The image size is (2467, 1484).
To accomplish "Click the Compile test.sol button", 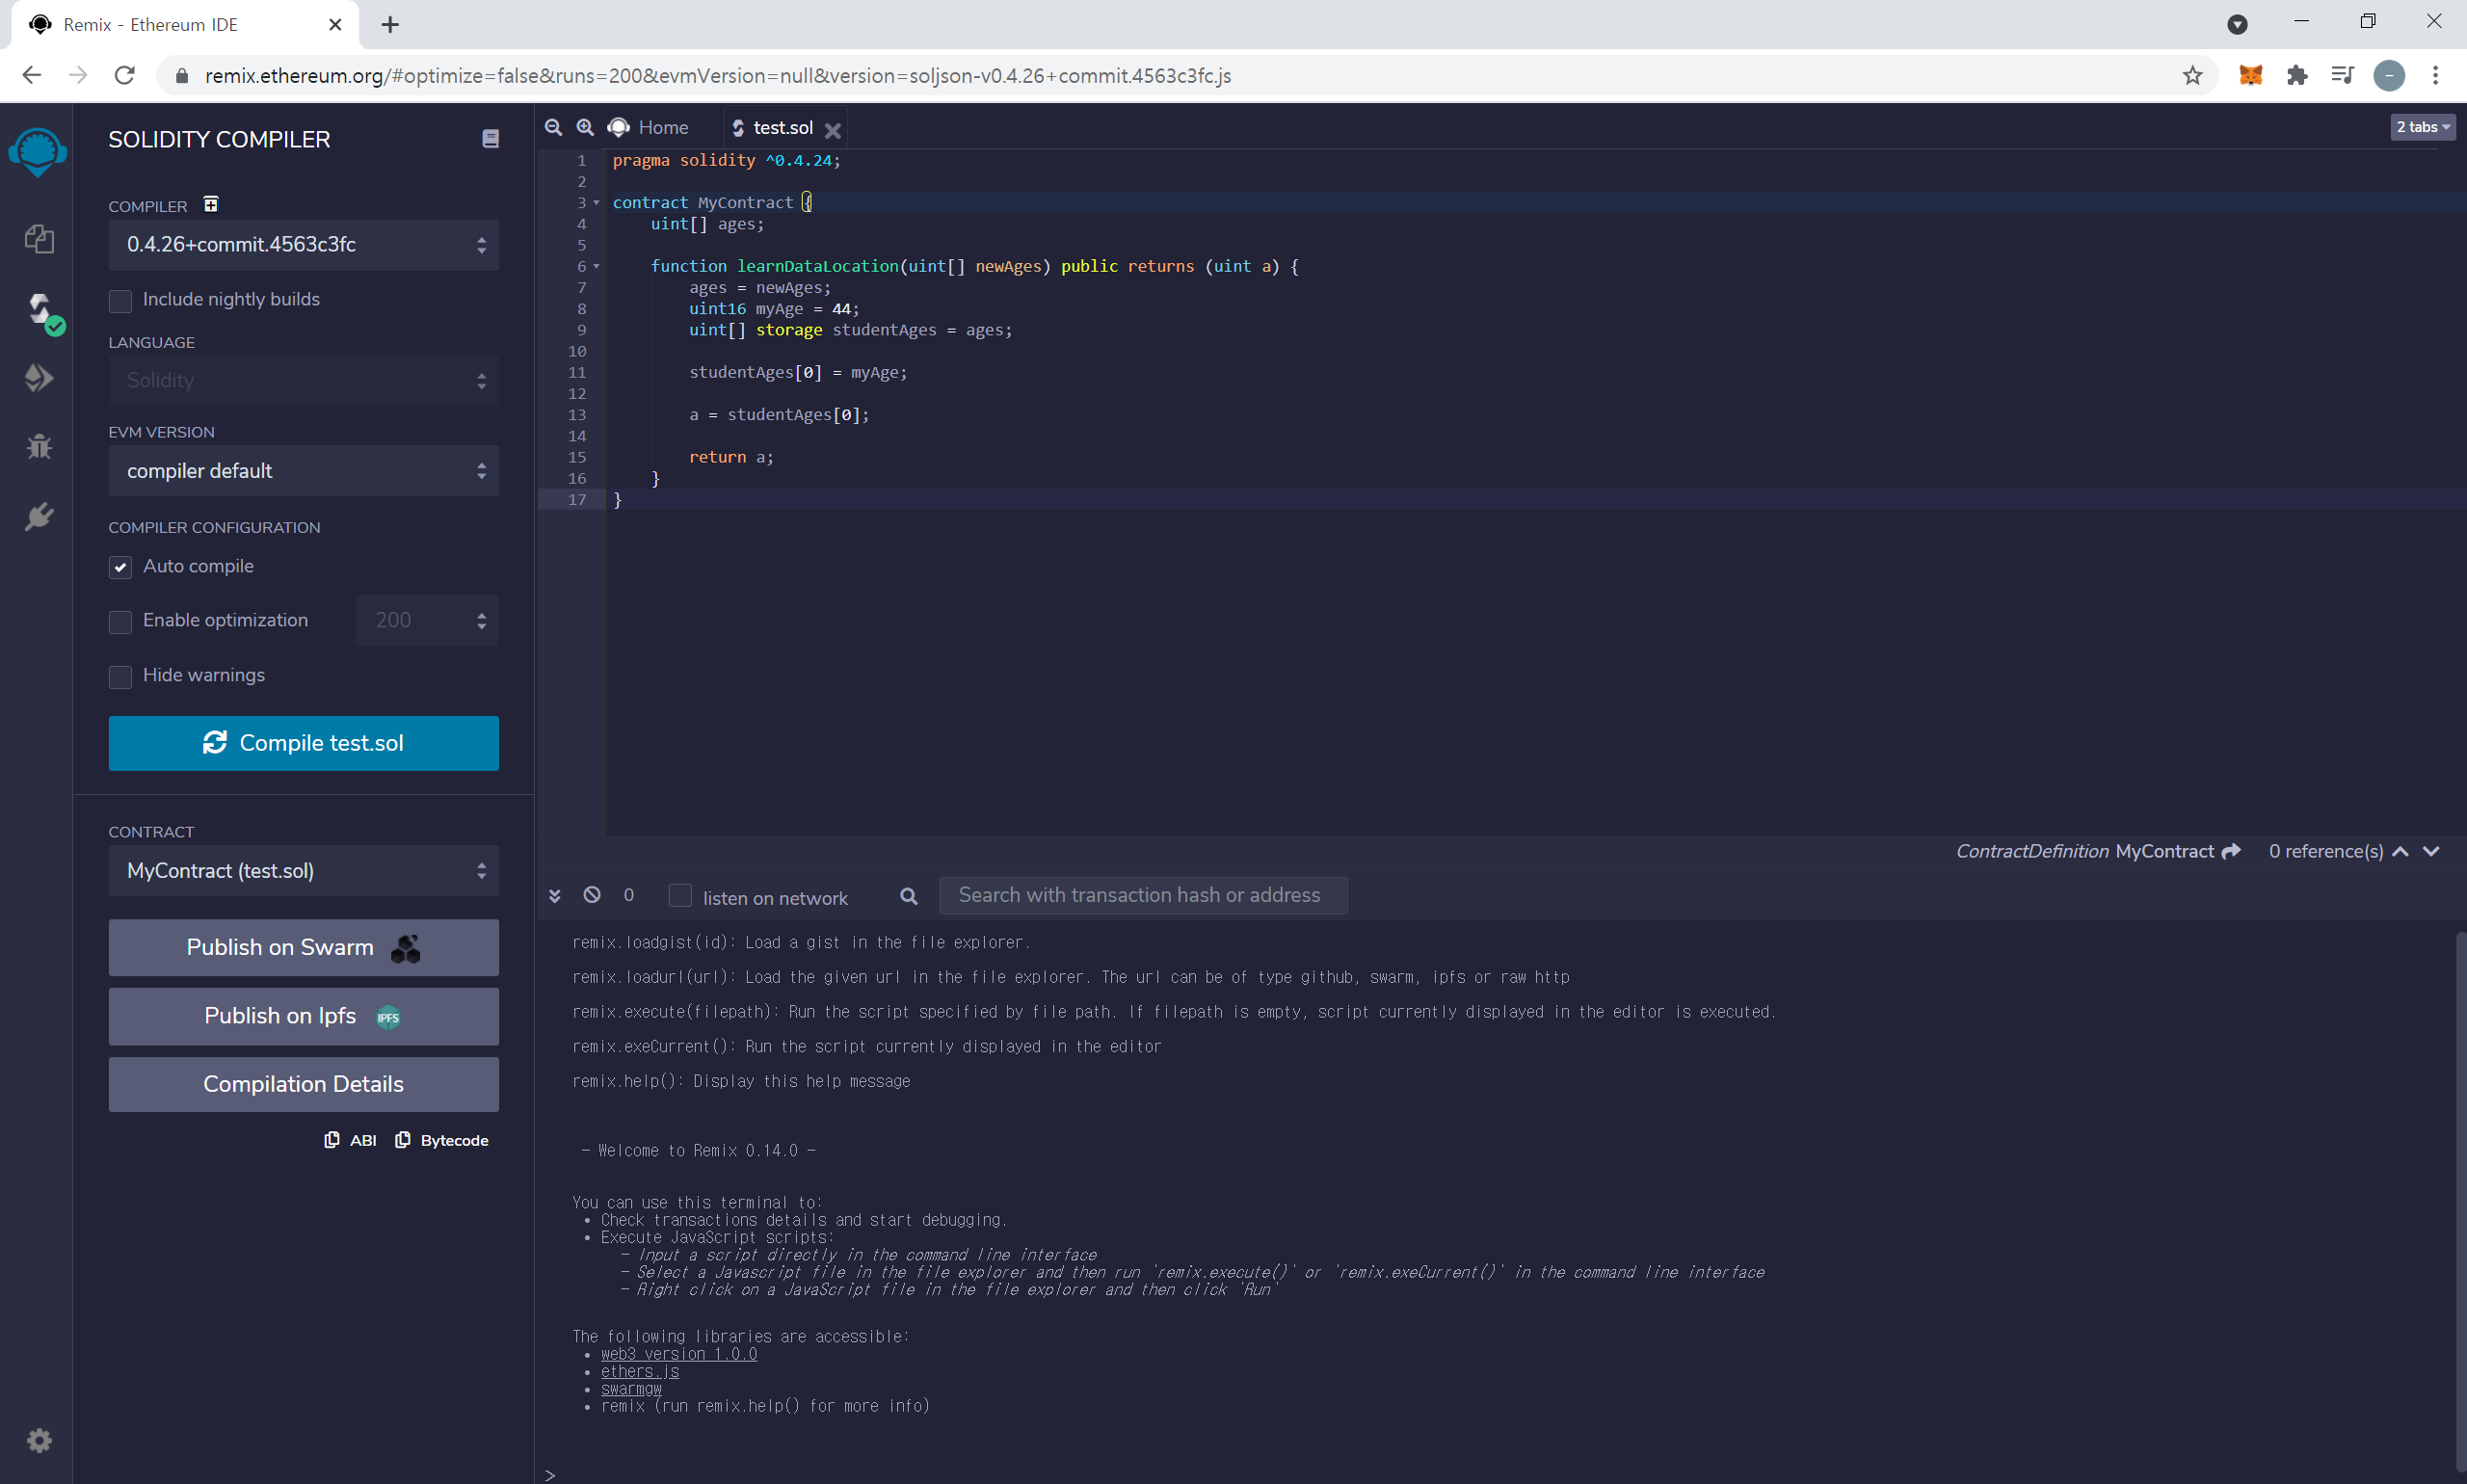I will tap(303, 743).
